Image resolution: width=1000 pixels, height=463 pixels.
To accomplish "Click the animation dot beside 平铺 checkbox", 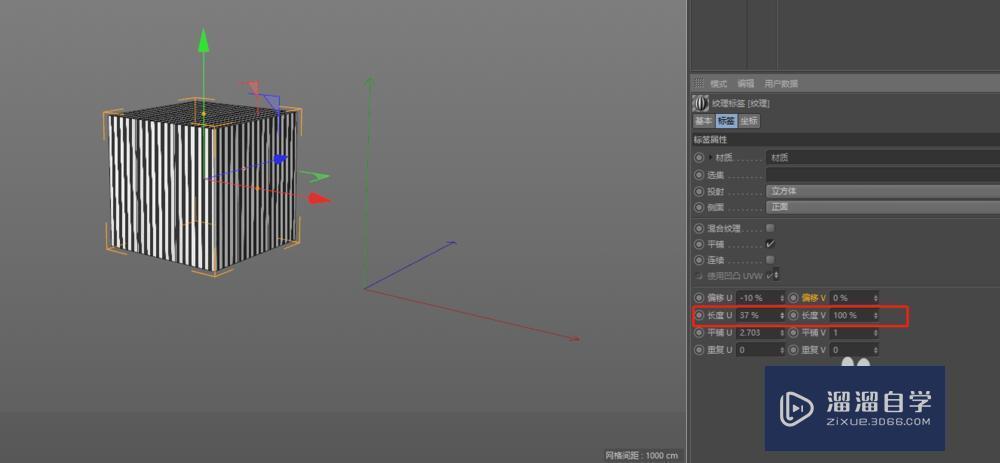I will point(699,244).
